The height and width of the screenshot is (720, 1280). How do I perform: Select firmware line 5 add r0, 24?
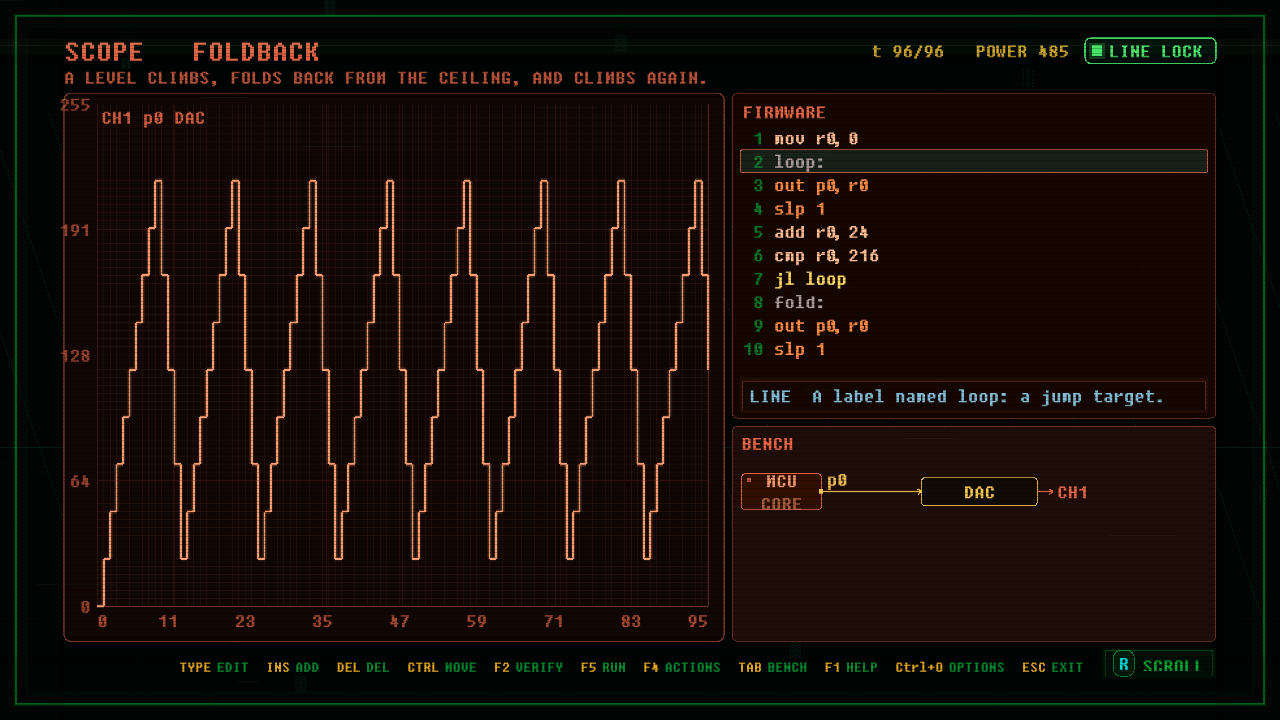coord(974,232)
